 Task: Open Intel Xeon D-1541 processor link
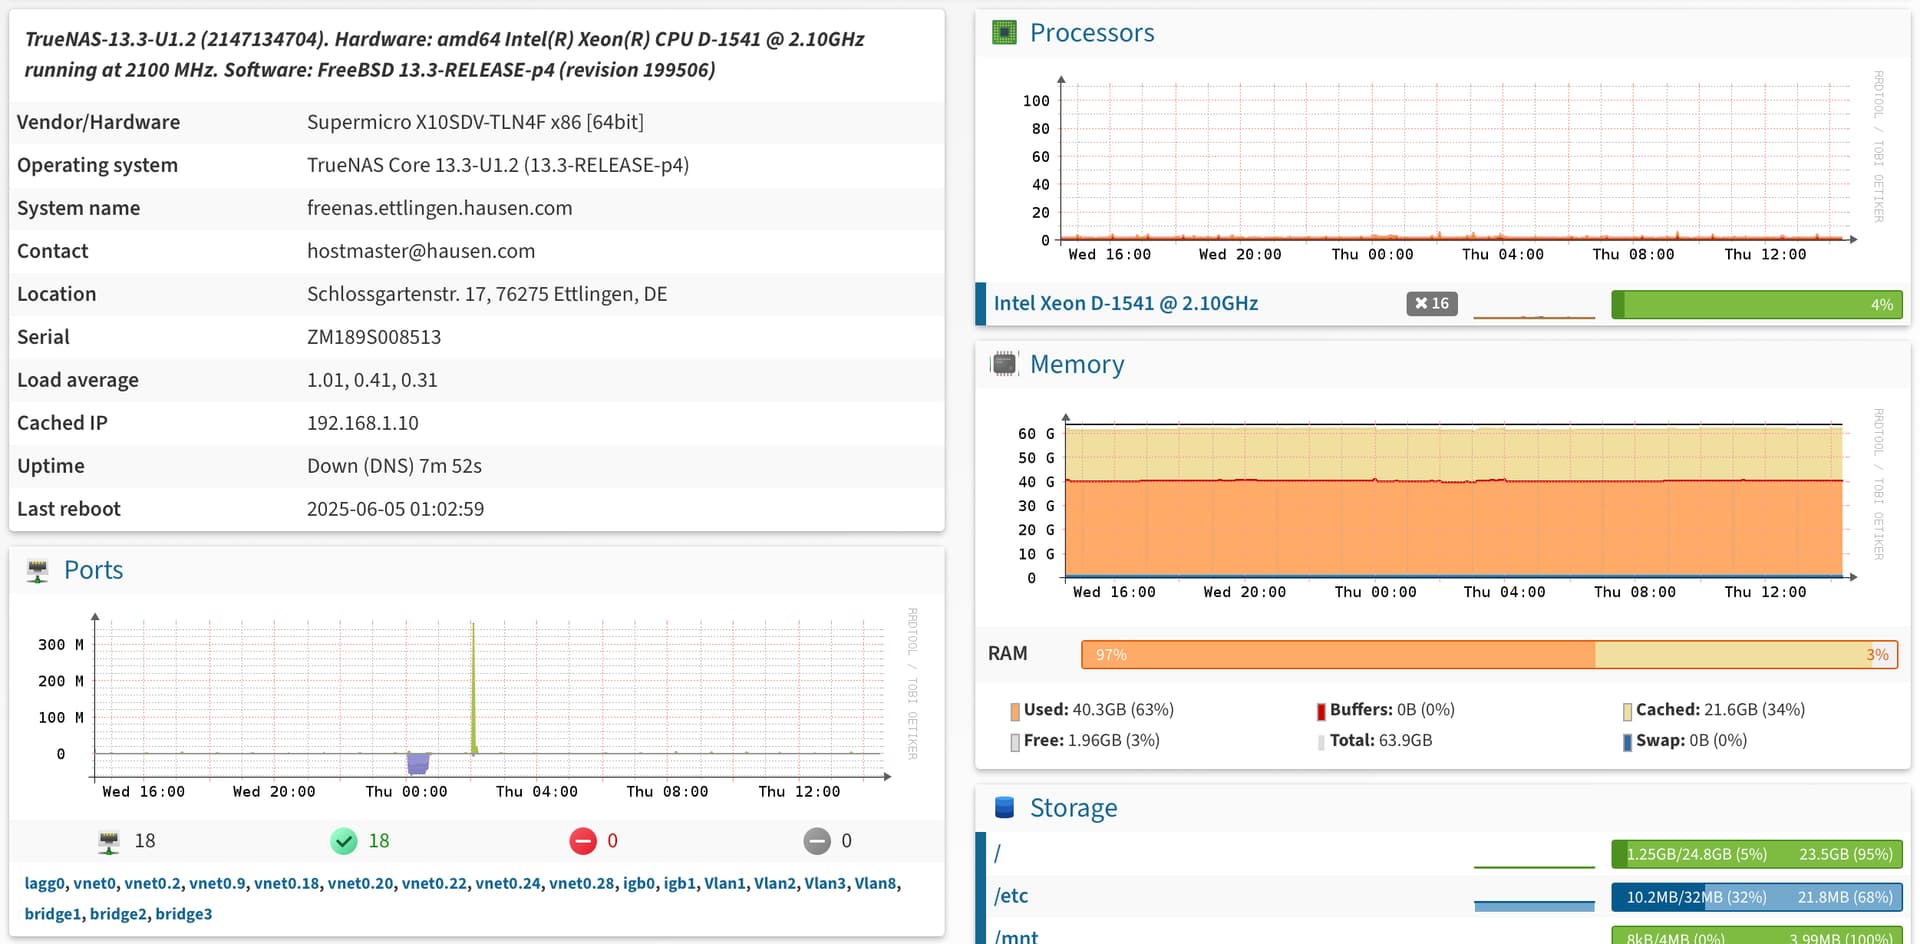(1126, 303)
